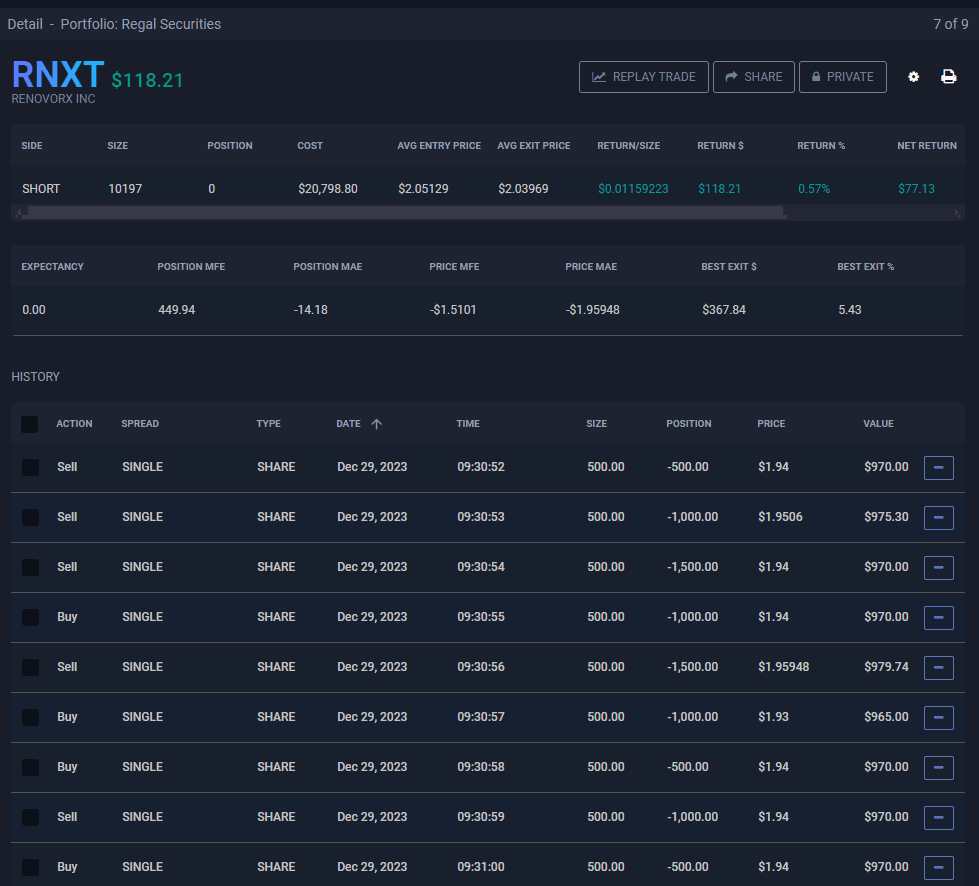Sort by the Date column header arrow

click(376, 424)
